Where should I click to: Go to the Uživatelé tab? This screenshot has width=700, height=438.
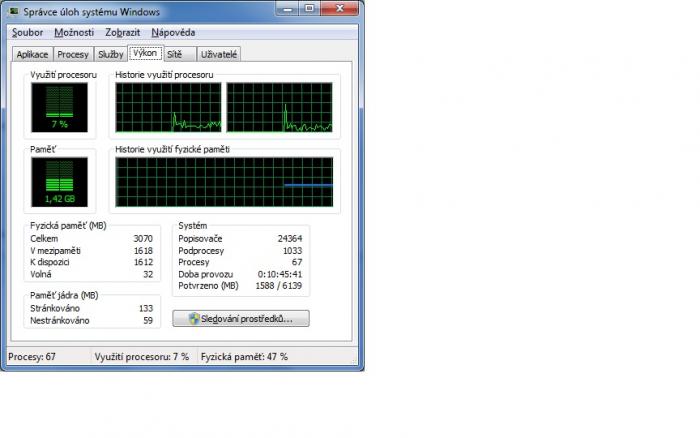pos(218,54)
